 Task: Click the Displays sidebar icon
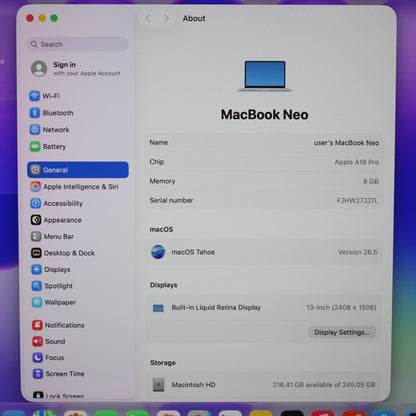tap(36, 269)
